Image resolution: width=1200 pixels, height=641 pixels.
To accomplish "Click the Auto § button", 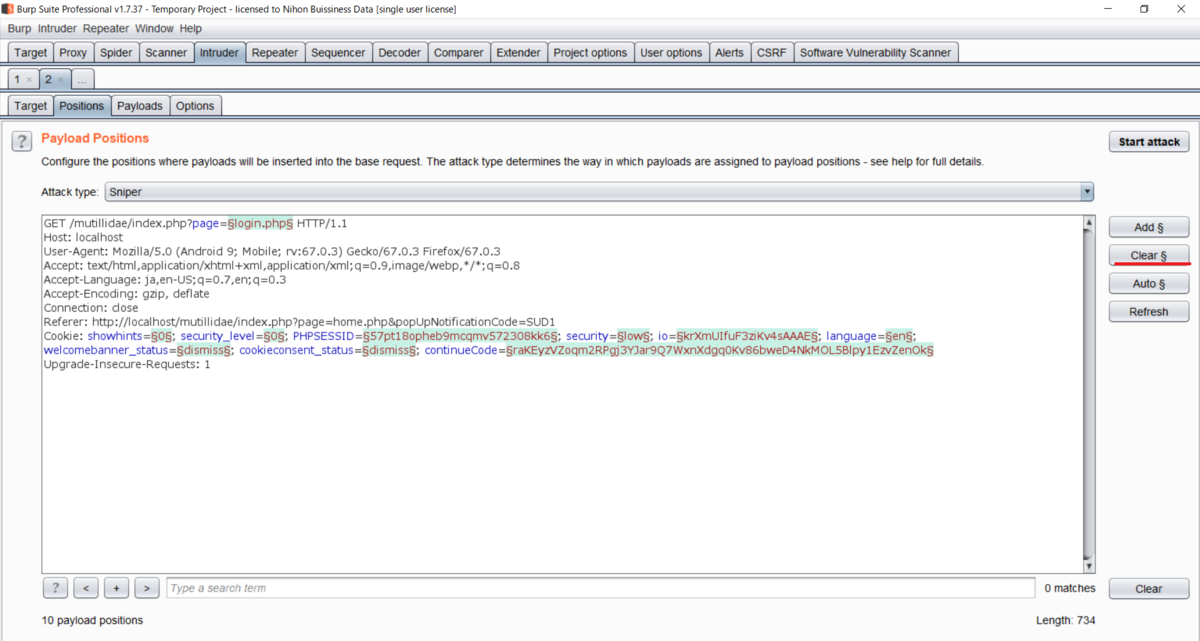I will pos(1149,284).
